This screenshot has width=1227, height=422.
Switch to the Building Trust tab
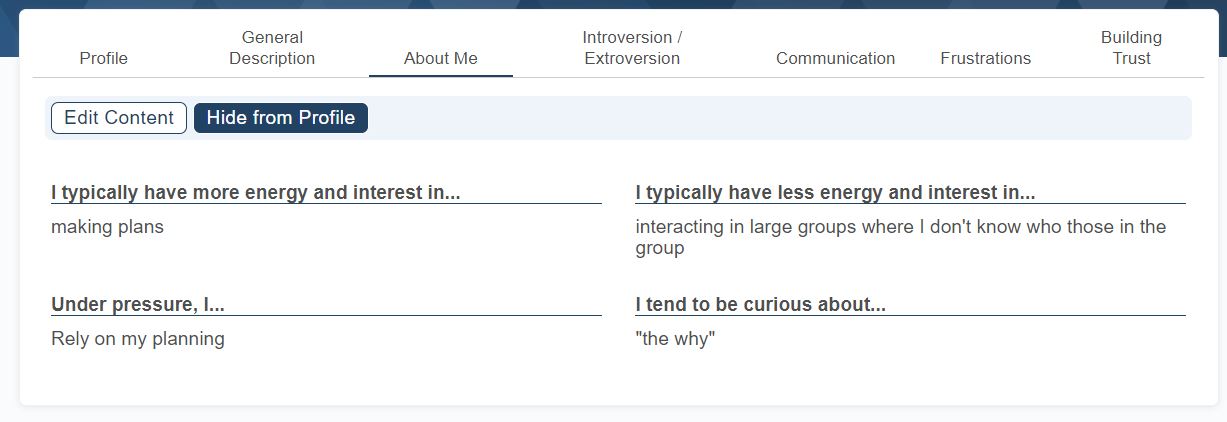(x=1131, y=48)
